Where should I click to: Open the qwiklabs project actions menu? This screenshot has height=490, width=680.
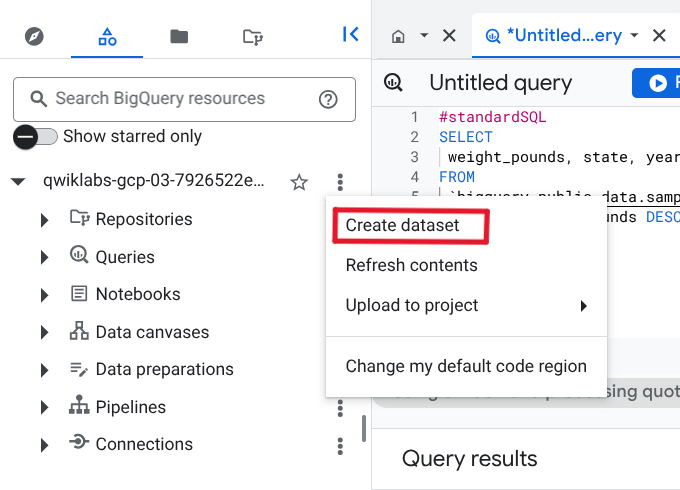[340, 182]
